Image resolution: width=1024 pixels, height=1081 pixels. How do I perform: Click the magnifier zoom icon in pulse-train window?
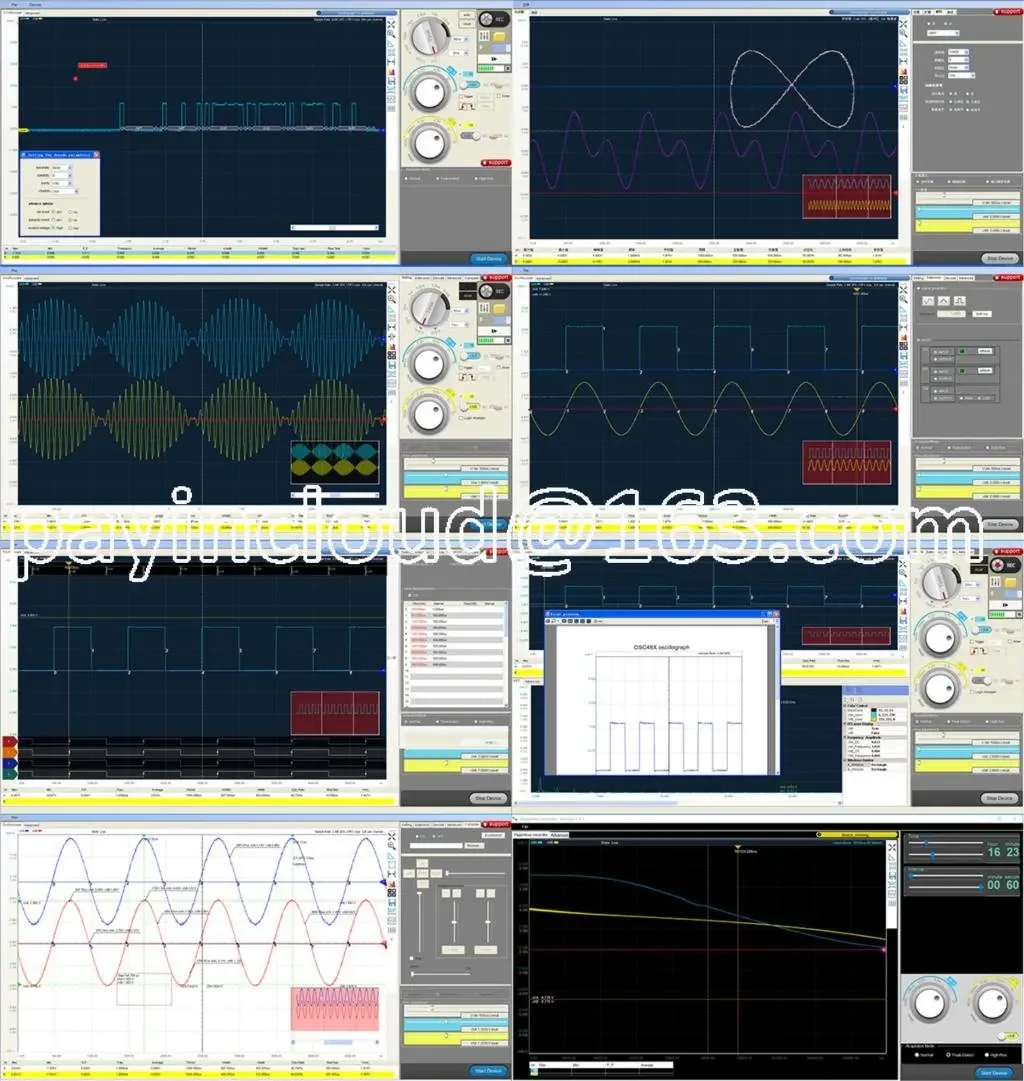coord(391,34)
